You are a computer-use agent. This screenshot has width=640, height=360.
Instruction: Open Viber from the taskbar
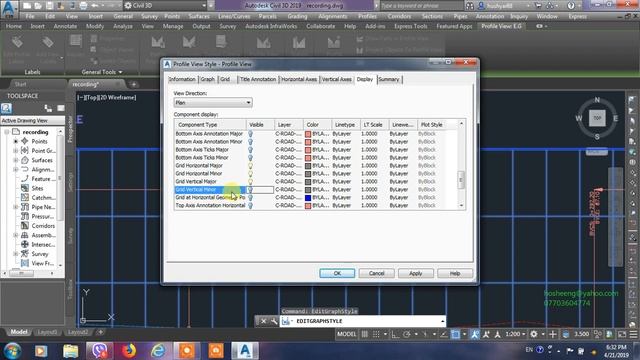(99, 351)
